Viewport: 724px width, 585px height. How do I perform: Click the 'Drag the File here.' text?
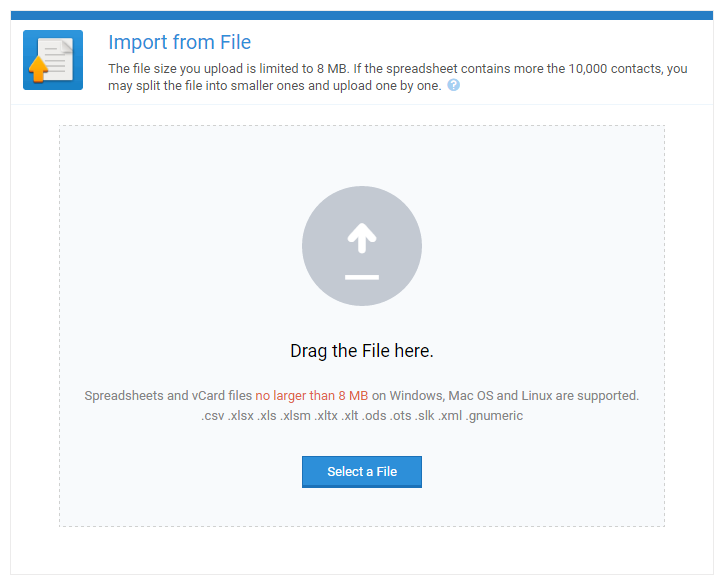[362, 351]
